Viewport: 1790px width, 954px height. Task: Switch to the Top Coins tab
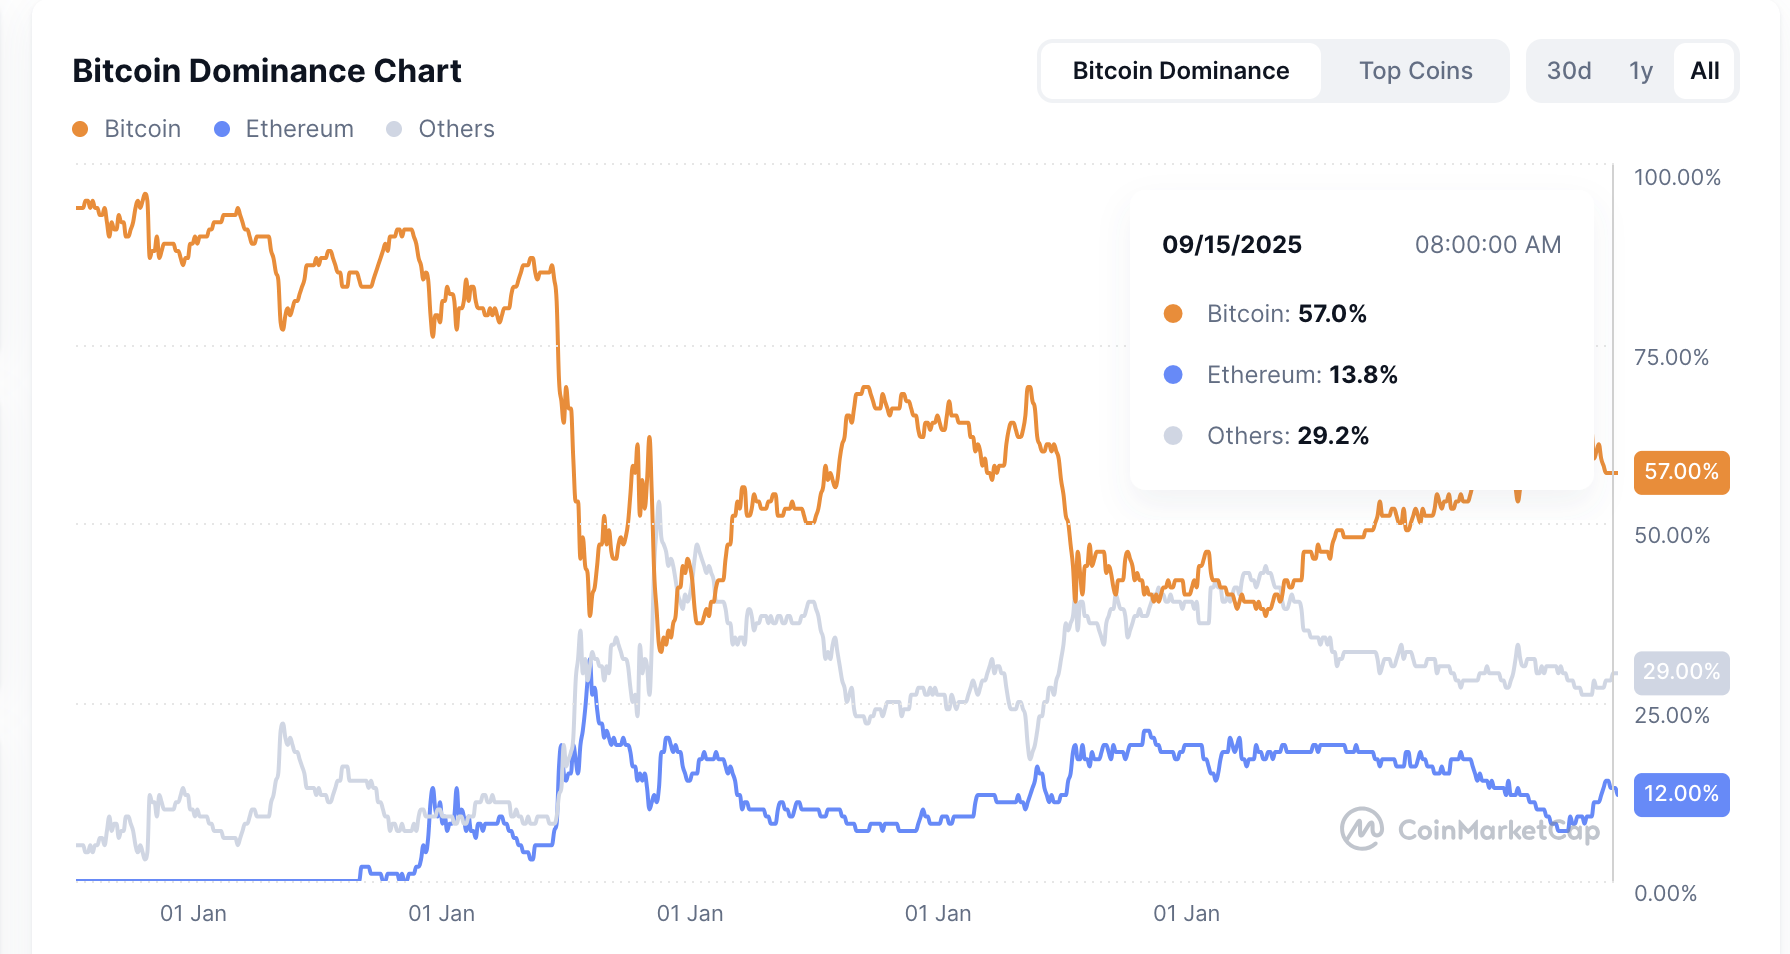click(x=1415, y=71)
